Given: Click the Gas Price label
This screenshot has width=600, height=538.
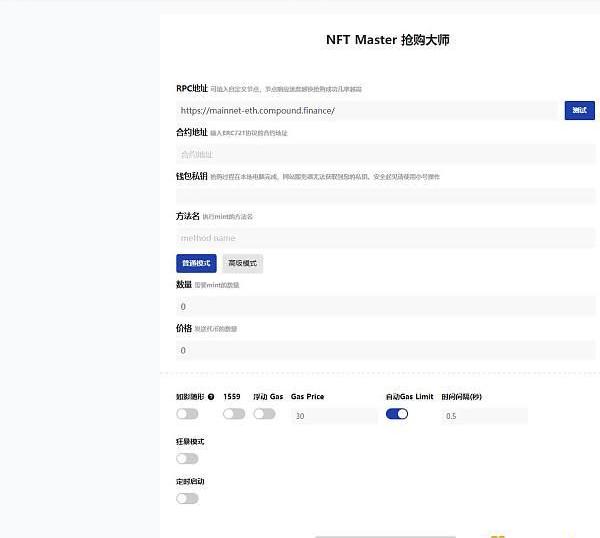Looking at the screenshot, I should point(307,397).
